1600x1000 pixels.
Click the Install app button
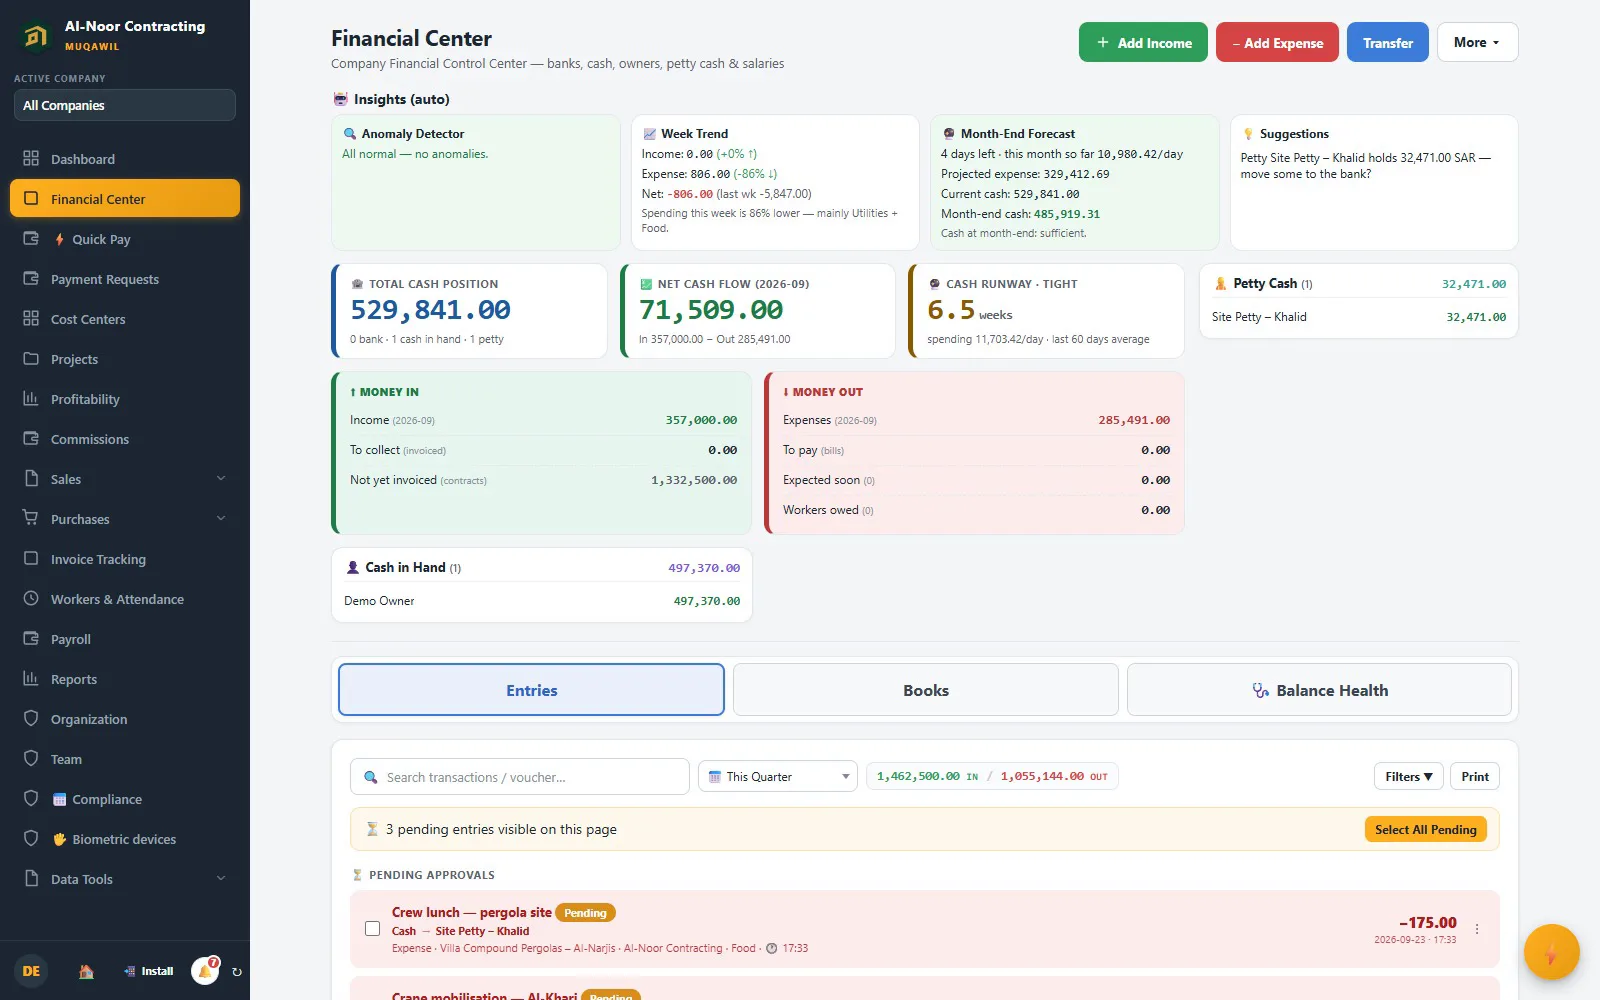tap(148, 971)
